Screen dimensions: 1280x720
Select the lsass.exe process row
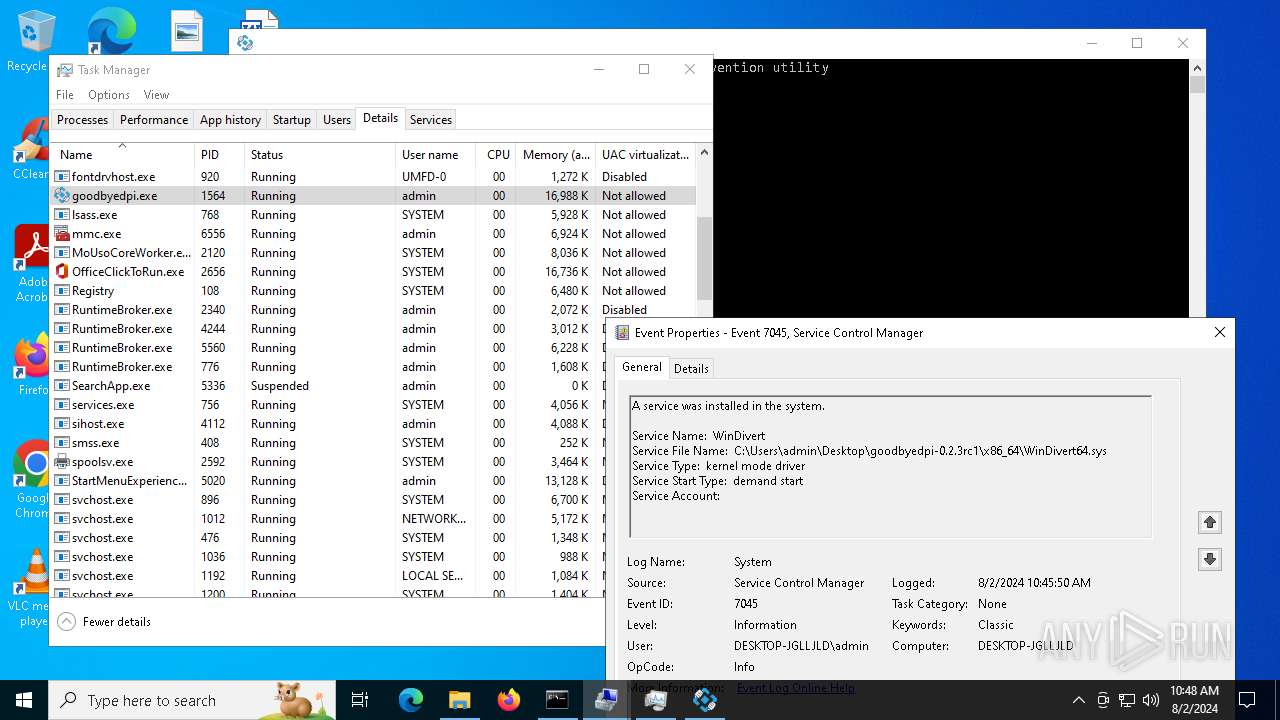374,215
